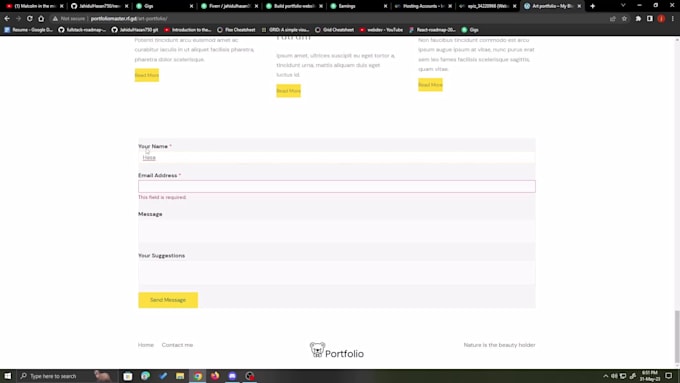Click Read More under the first column
The width and height of the screenshot is (680, 383).
click(x=147, y=75)
